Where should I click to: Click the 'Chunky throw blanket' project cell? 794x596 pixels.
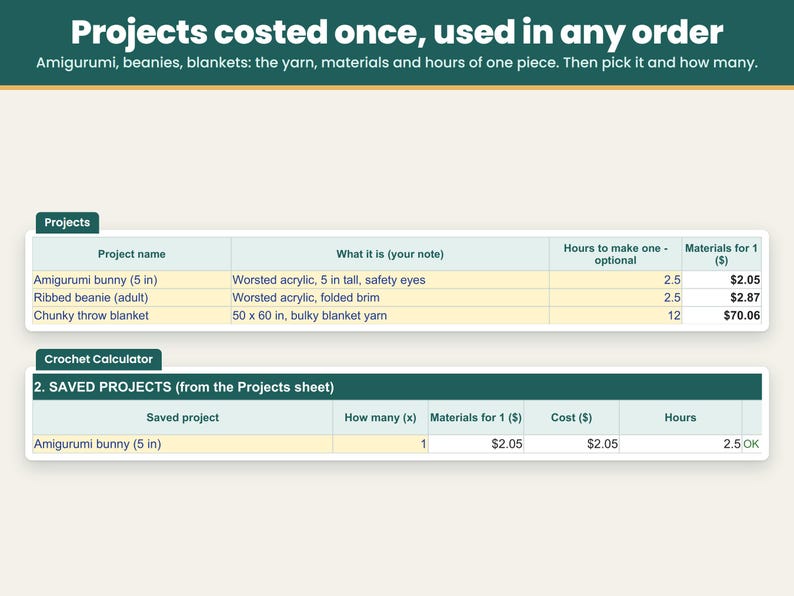pos(132,315)
